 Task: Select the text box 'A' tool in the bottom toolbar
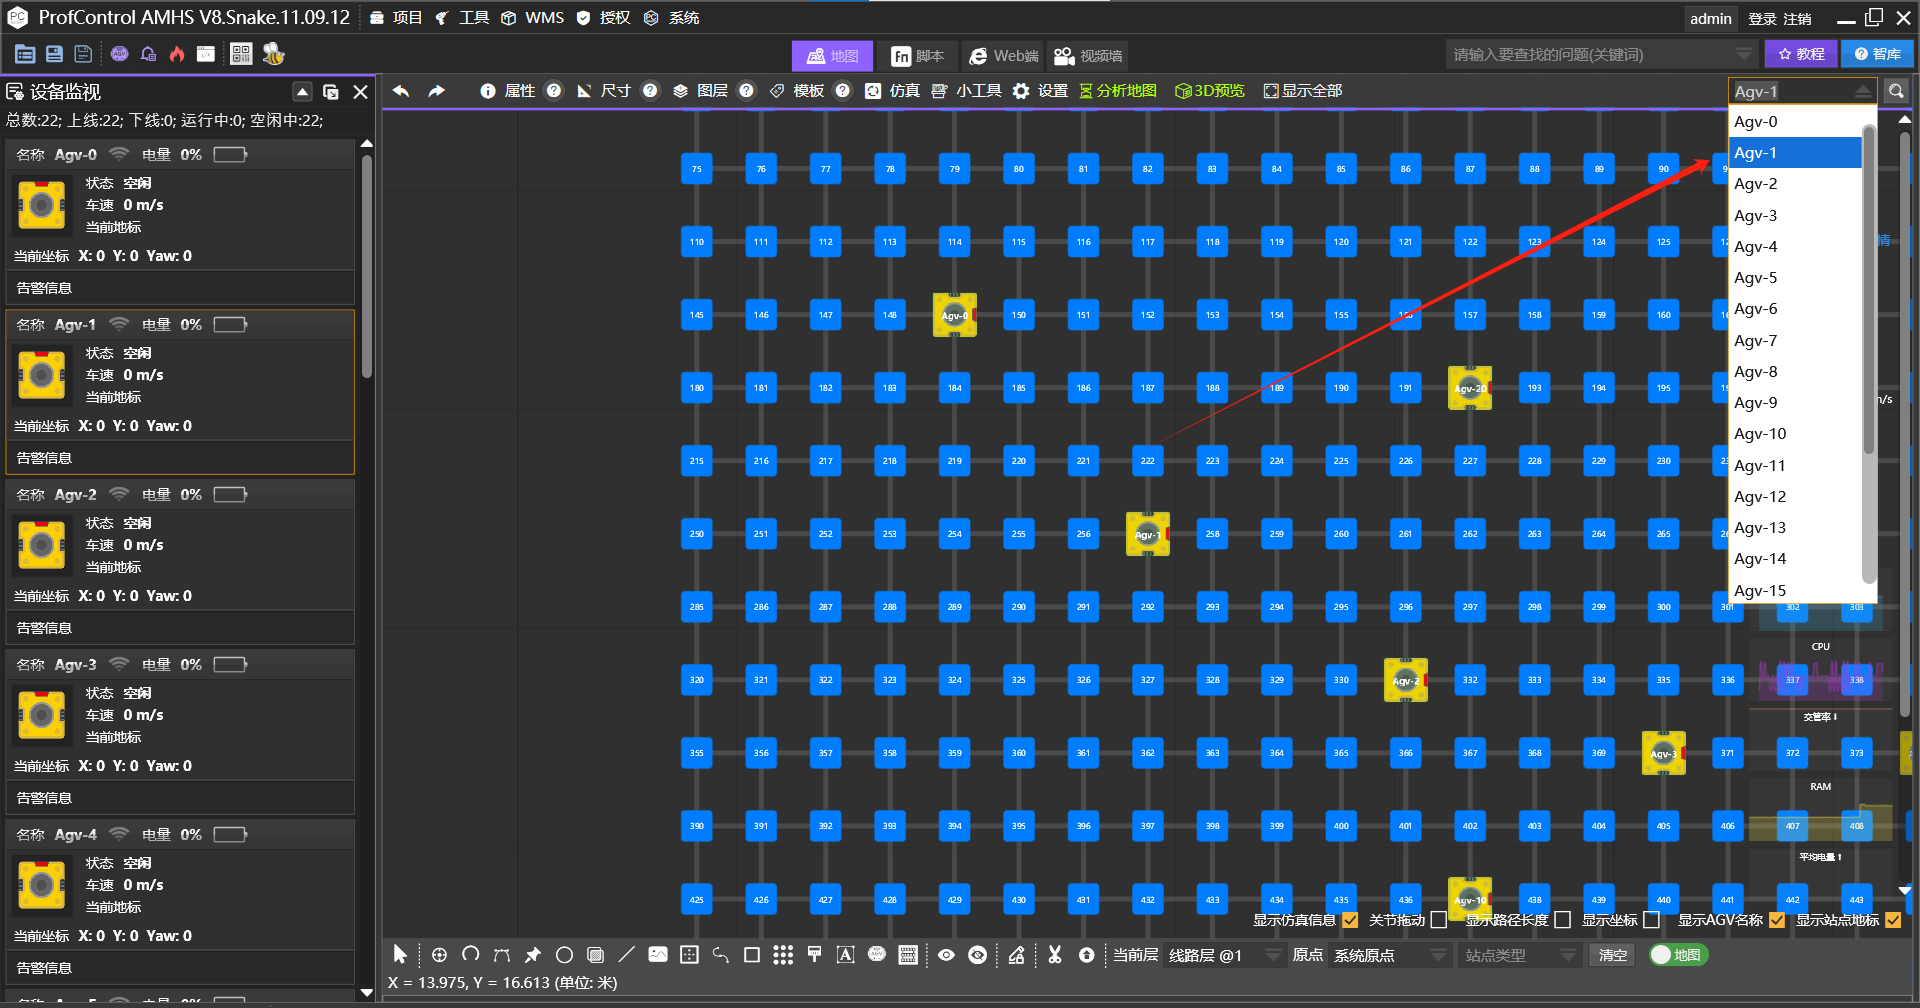[x=845, y=955]
